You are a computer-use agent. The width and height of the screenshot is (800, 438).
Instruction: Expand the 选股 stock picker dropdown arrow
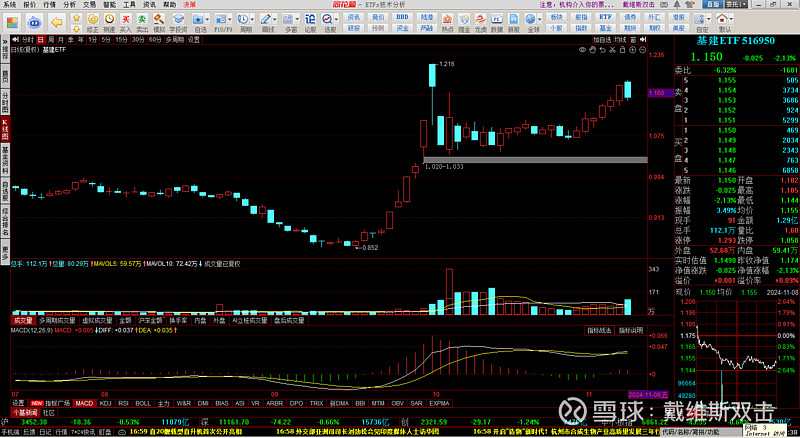pyautogui.click(x=337, y=19)
